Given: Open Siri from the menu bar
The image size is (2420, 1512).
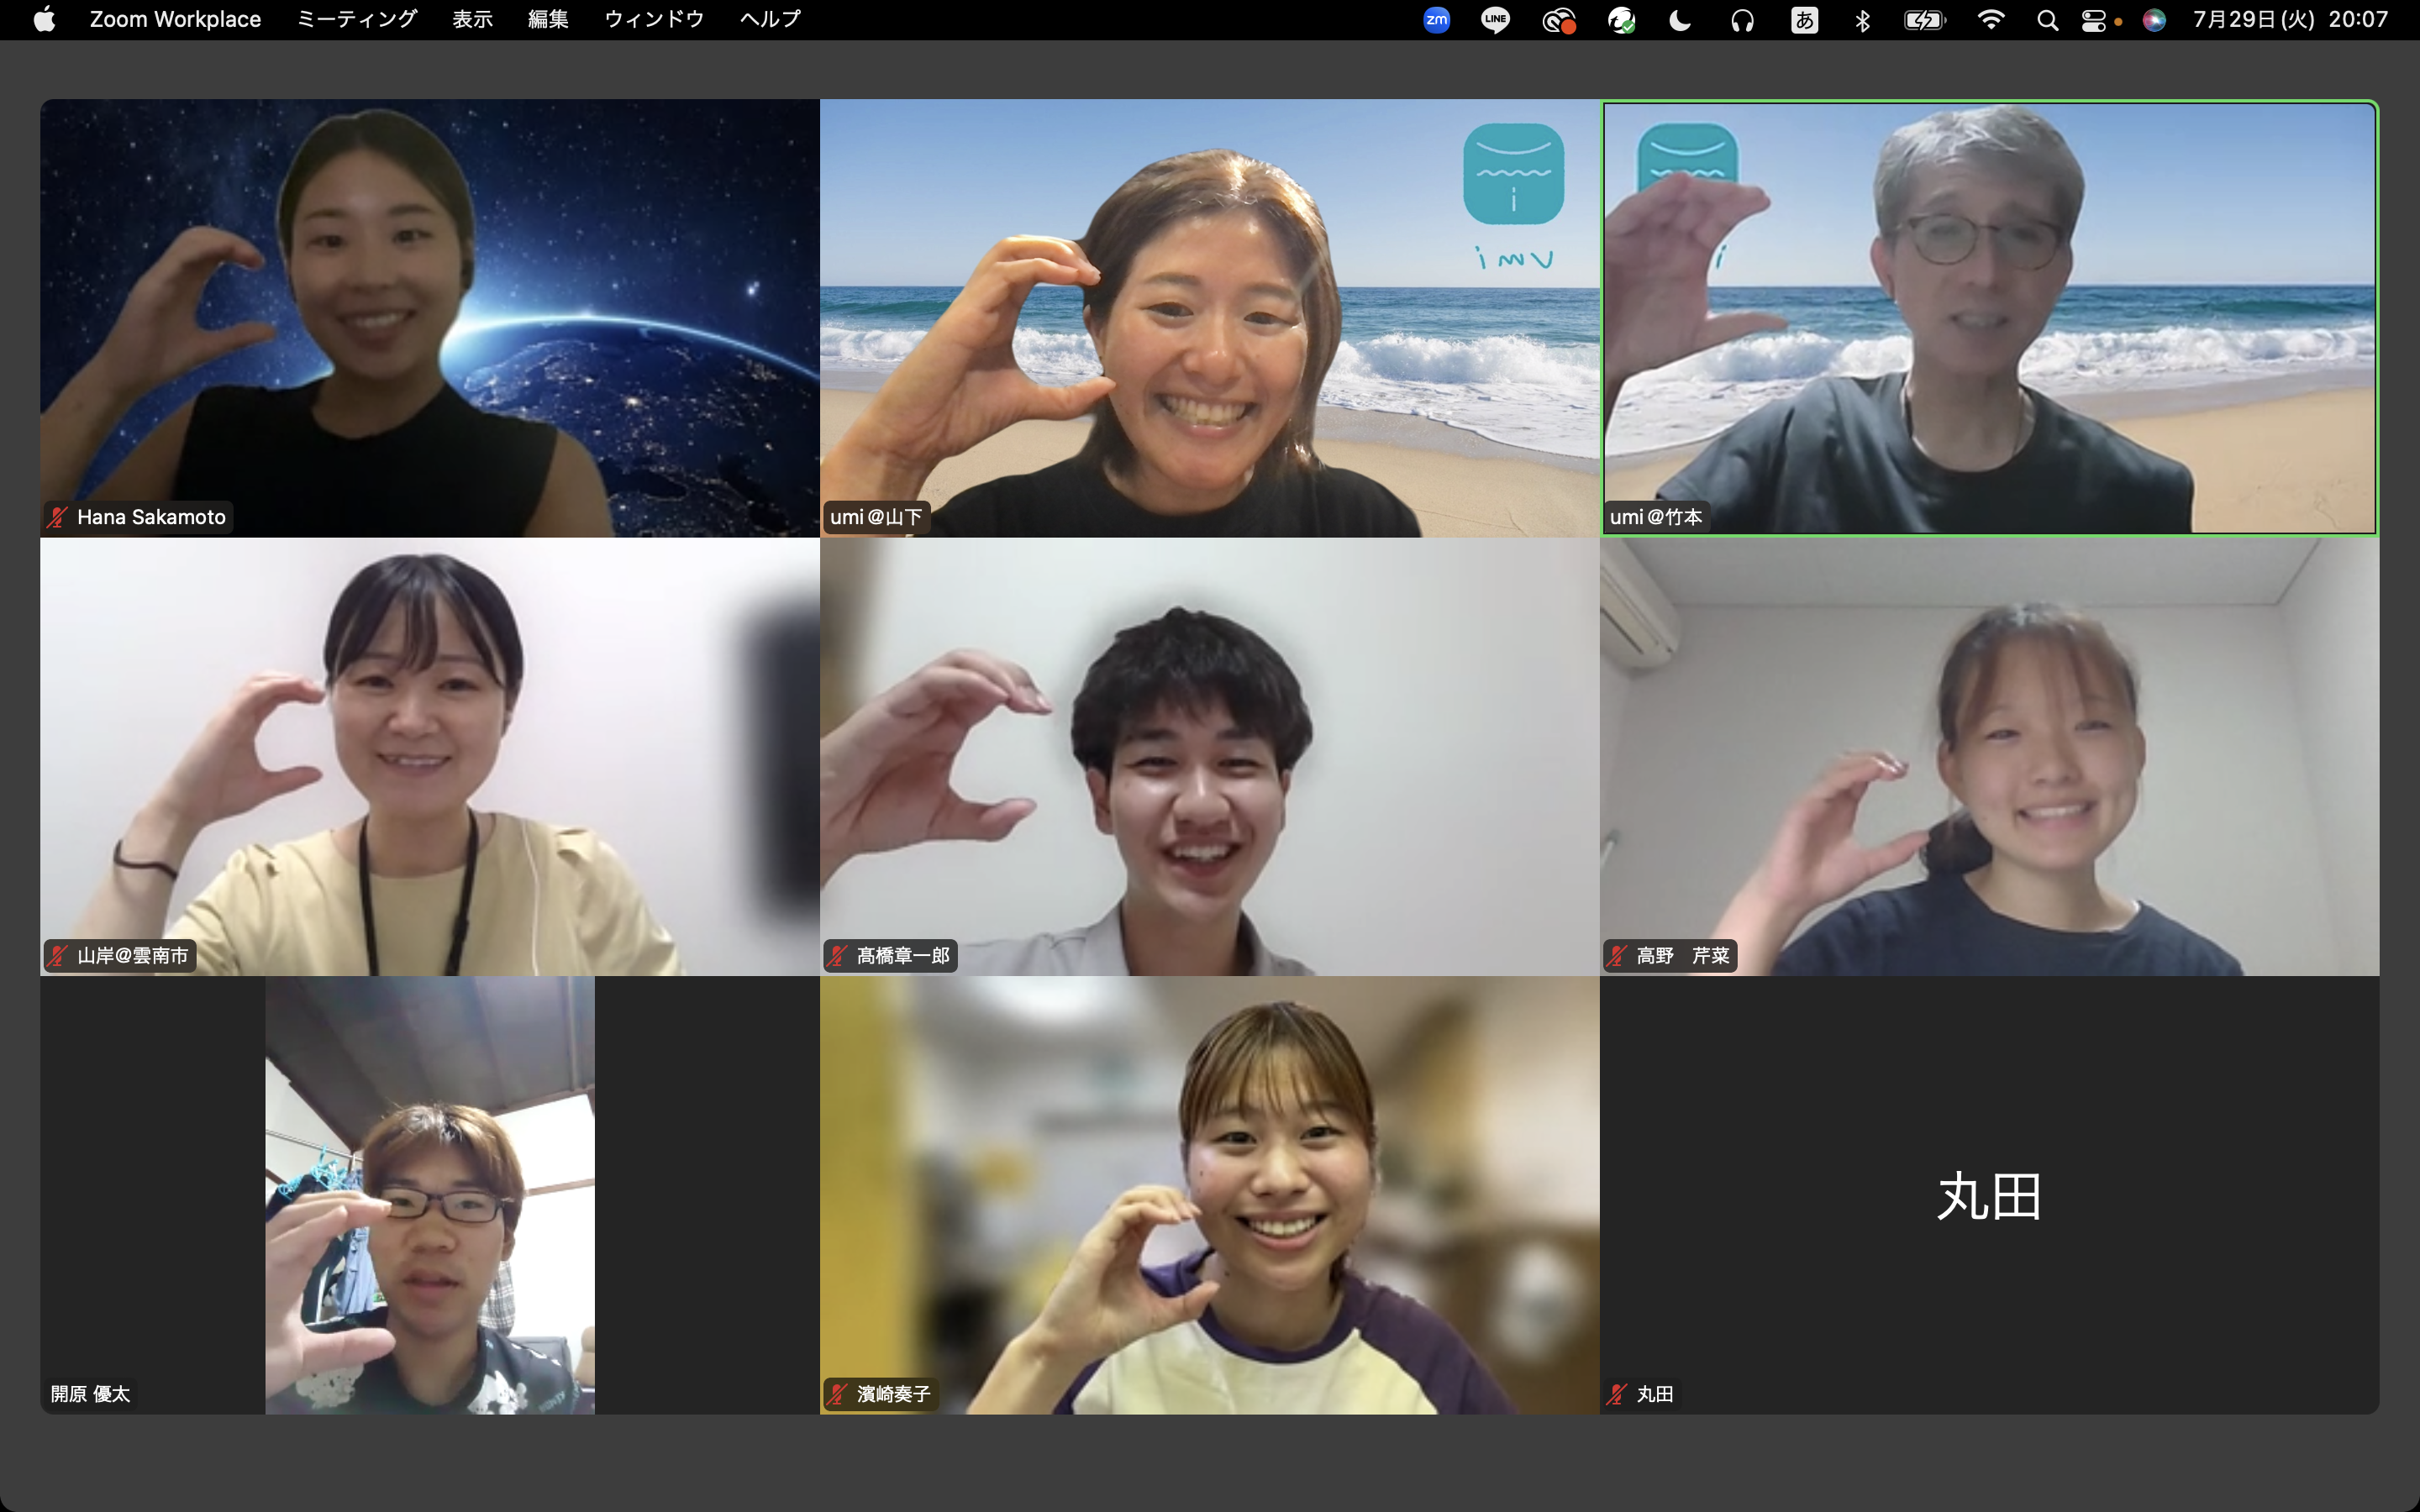Looking at the screenshot, I should 2154,20.
